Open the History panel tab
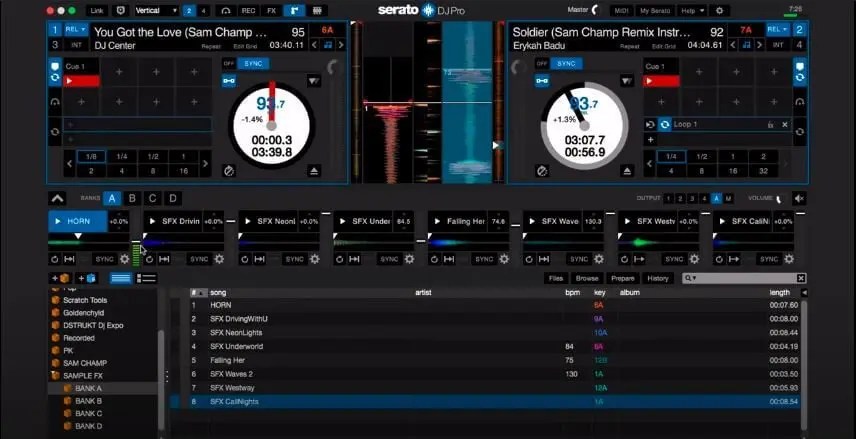856x439 pixels. (x=657, y=278)
